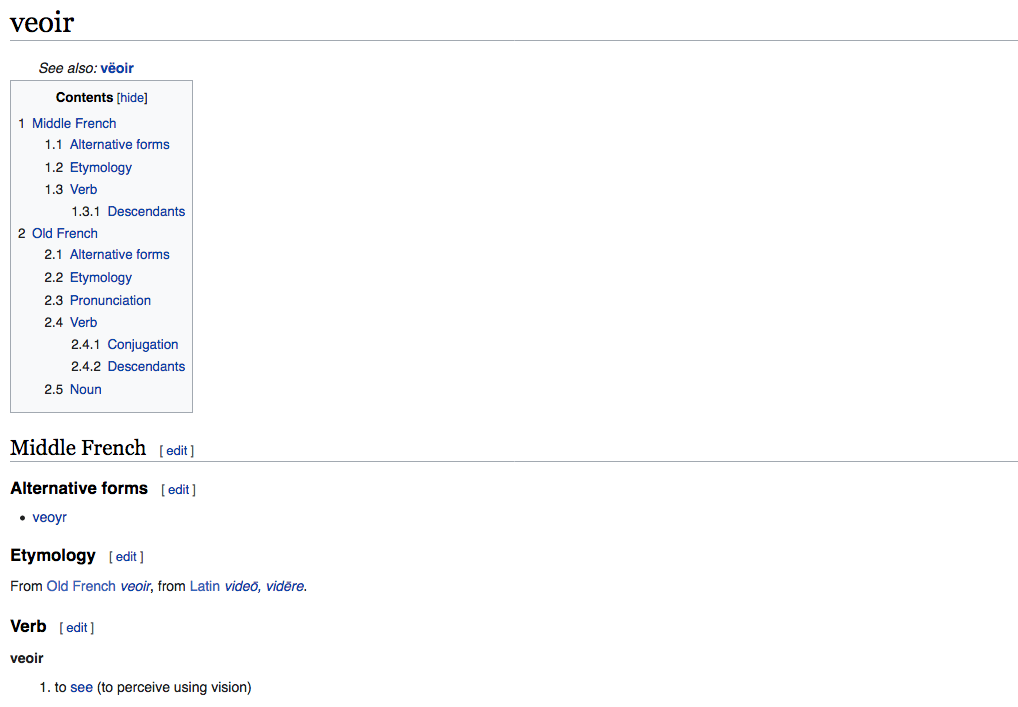Click edit next to Etymology heading
This screenshot has height=707, width=1018.
pyautogui.click(x=126, y=557)
